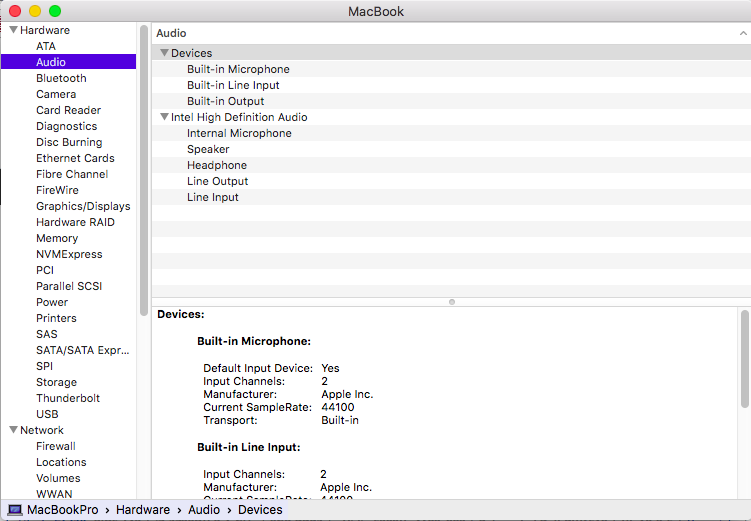Select the Headphone entry
The height and width of the screenshot is (521, 751).
tap(217, 165)
